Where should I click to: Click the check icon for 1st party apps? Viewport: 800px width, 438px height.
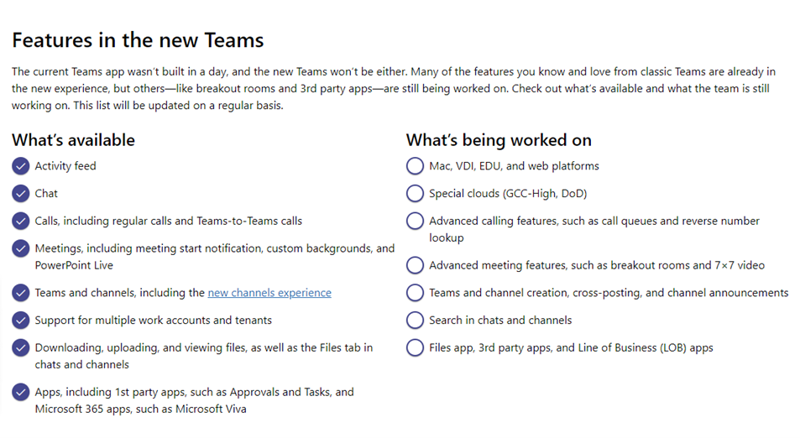coord(20,392)
